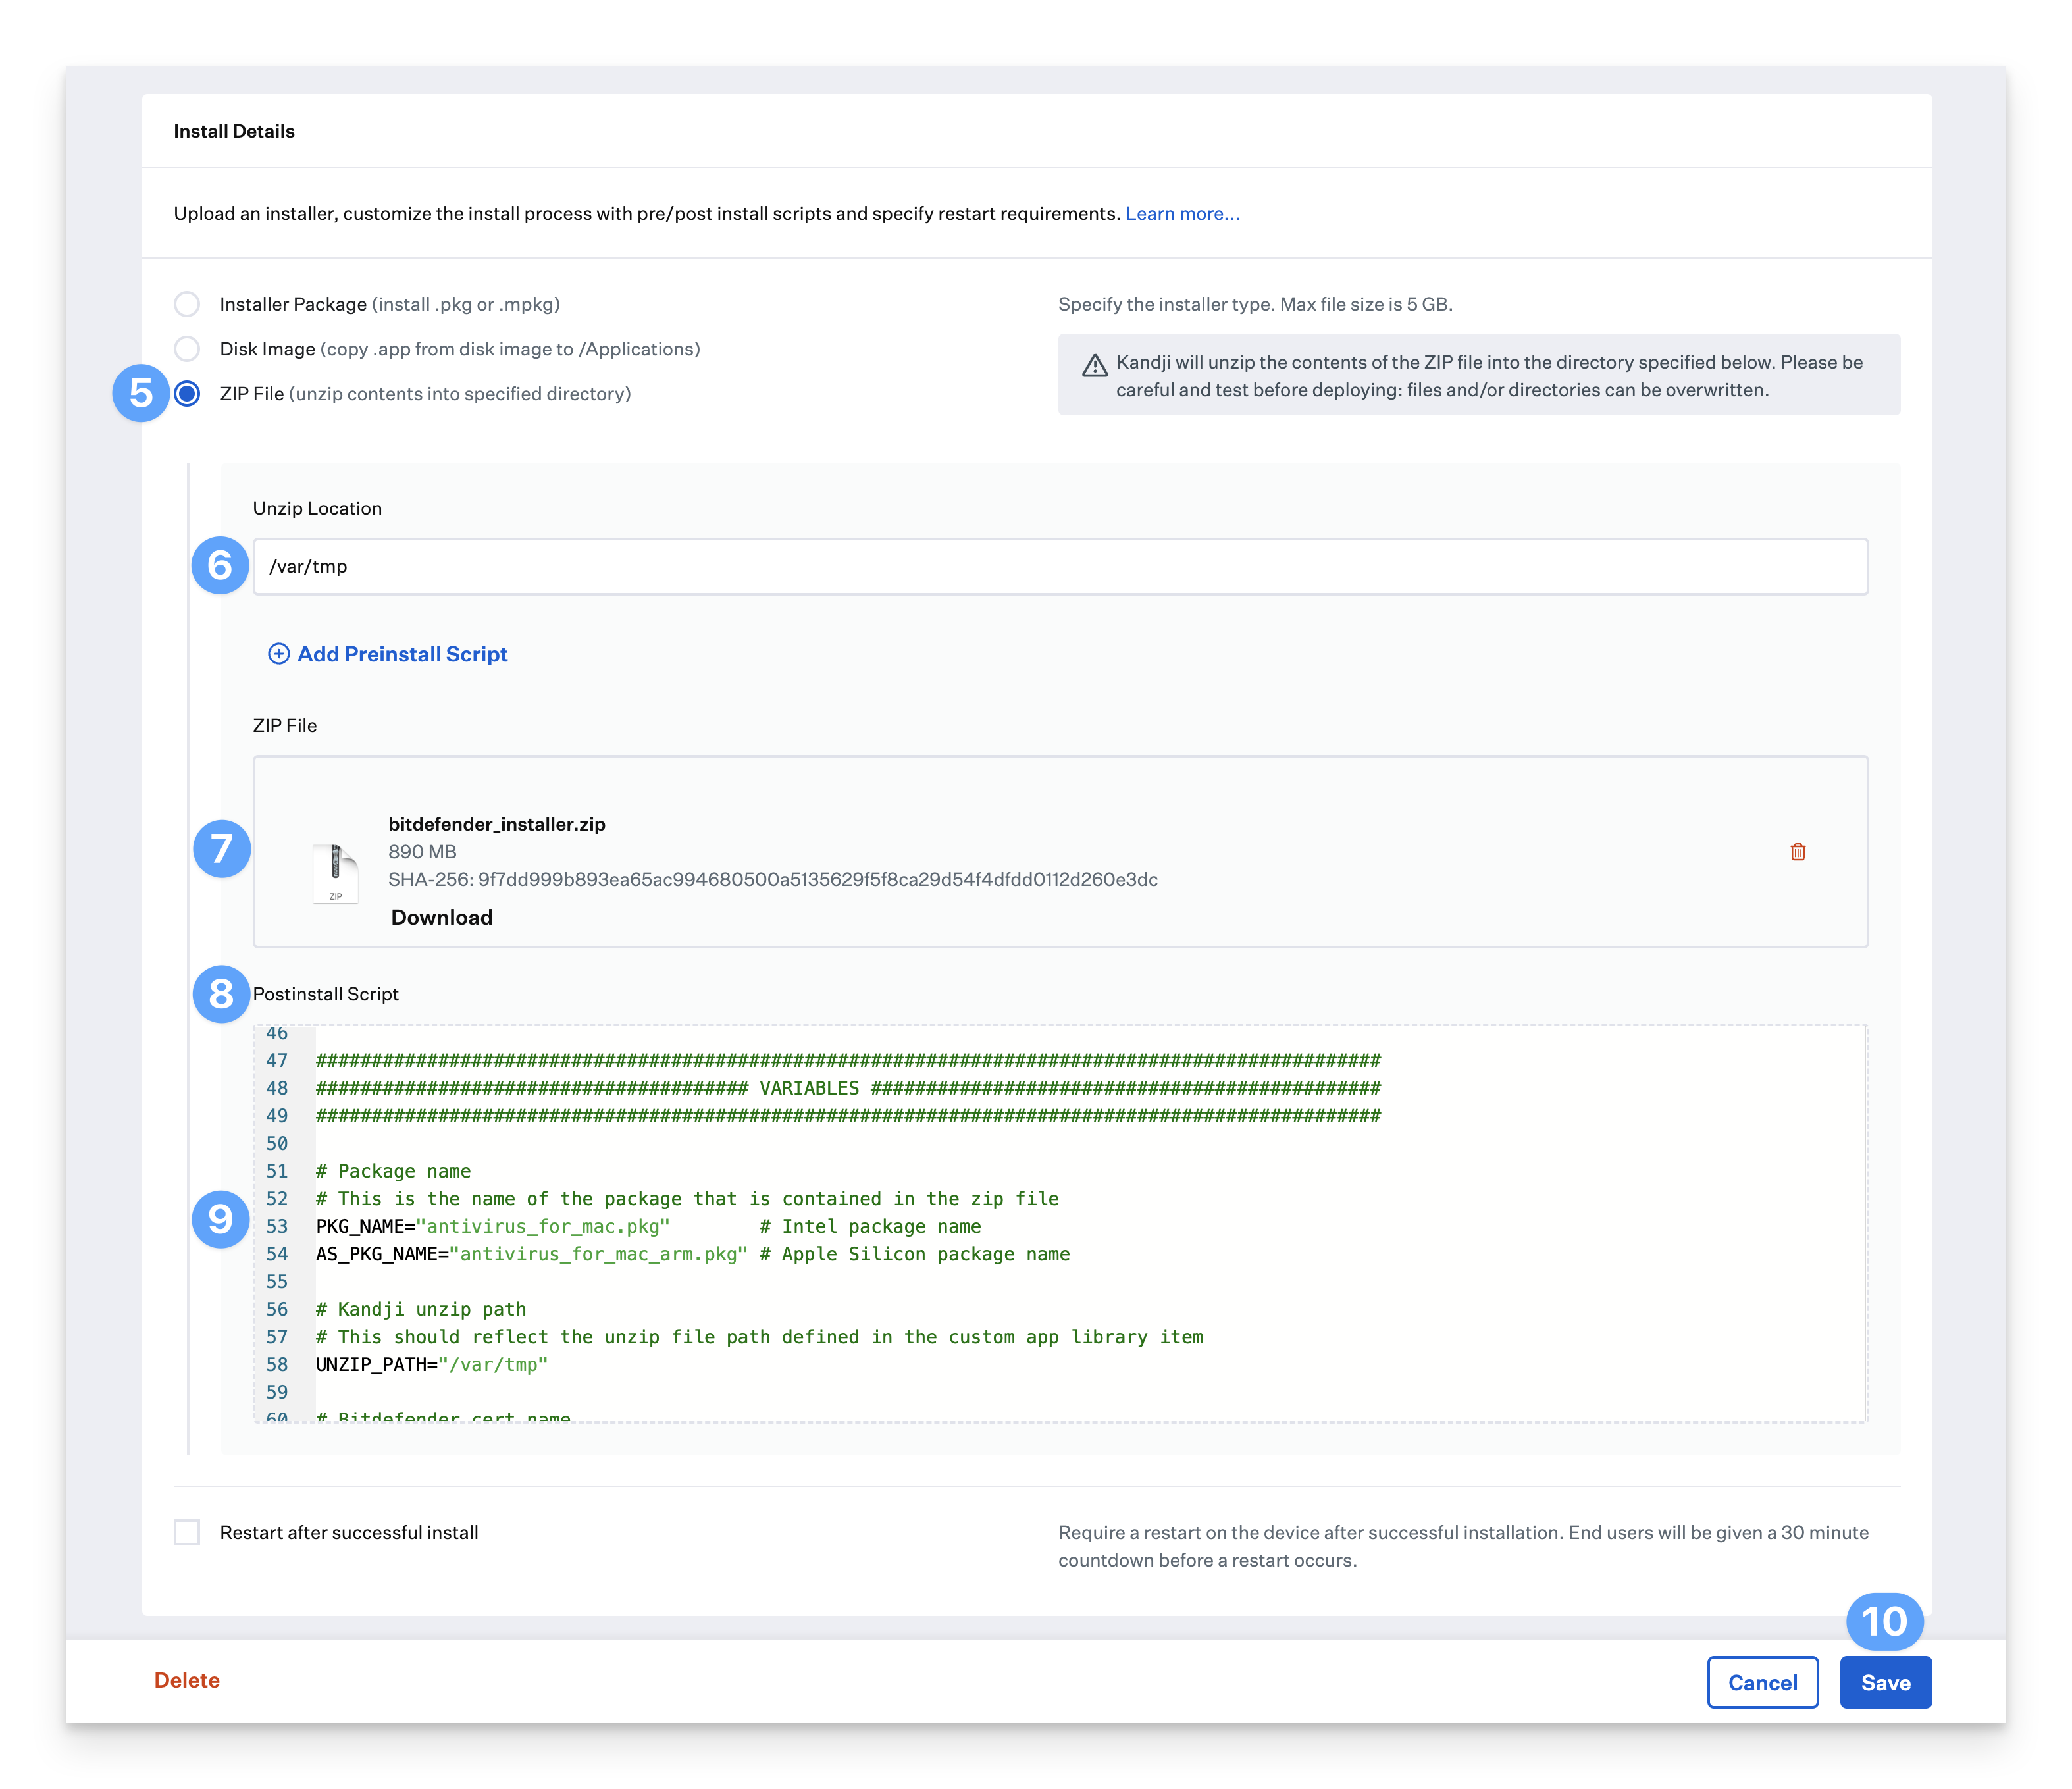Delete this custom app
2072x1789 pixels.
click(x=186, y=1680)
